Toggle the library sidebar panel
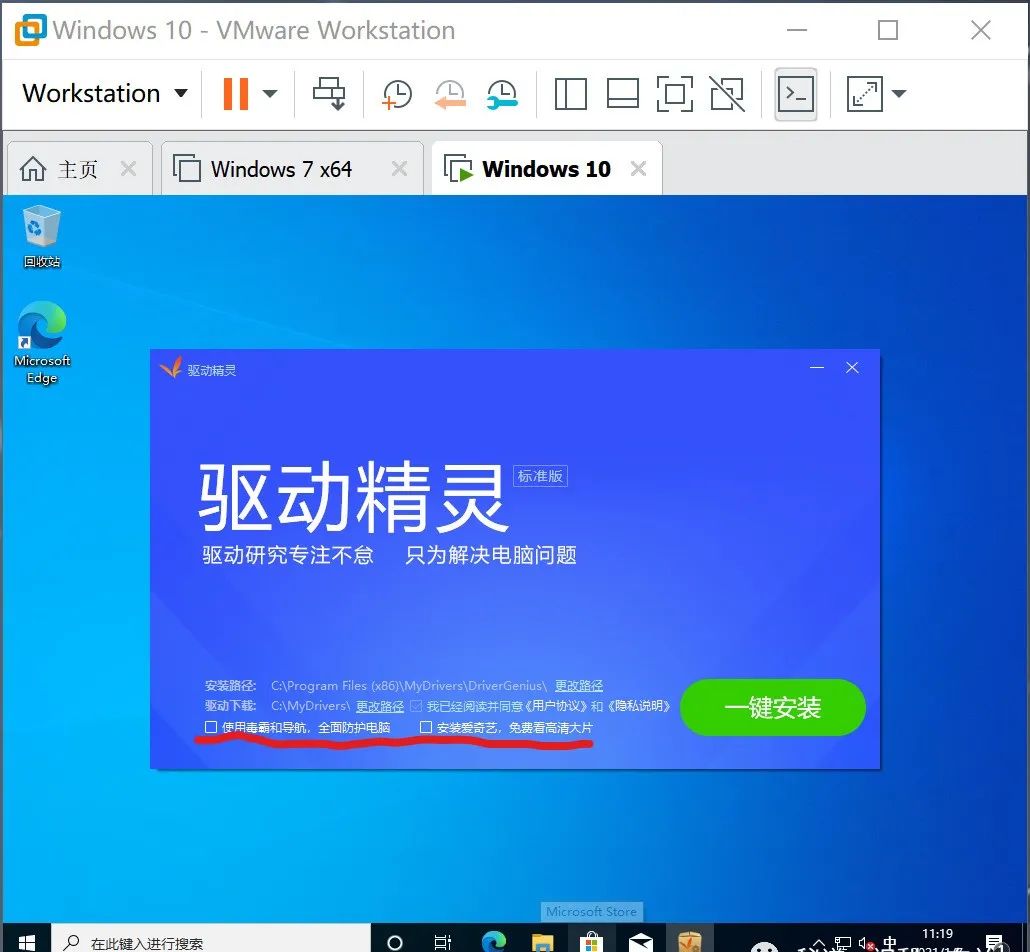Viewport: 1030px width, 952px height. (570, 94)
